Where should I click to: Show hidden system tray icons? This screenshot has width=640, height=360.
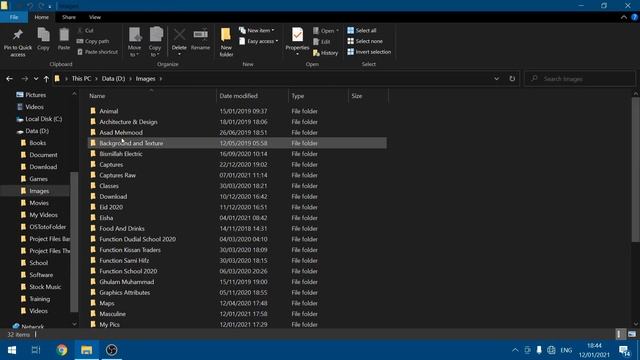pyautogui.click(x=515, y=350)
